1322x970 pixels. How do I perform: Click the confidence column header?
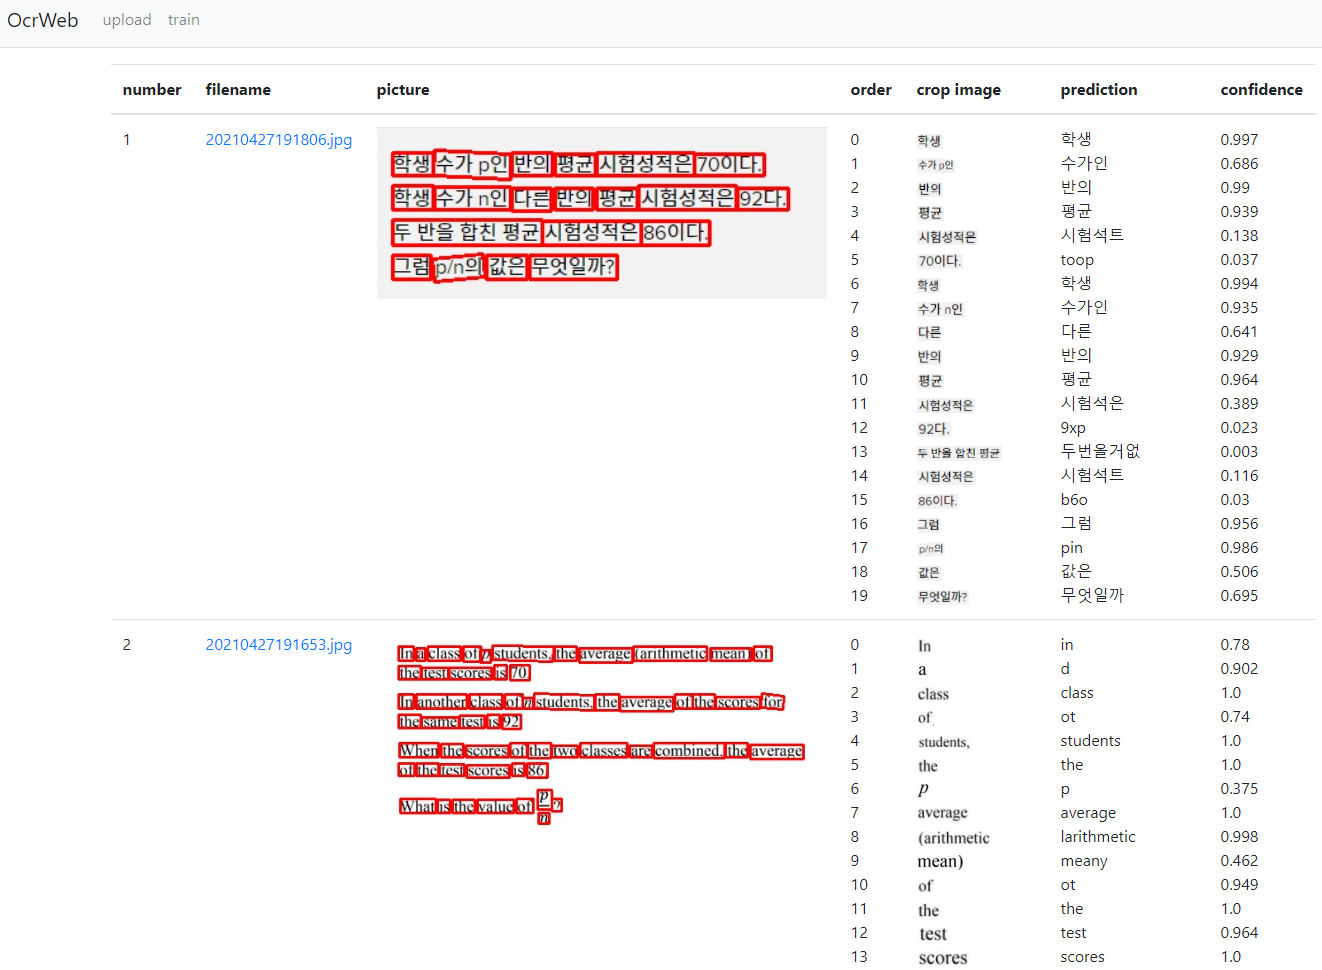coord(1261,89)
